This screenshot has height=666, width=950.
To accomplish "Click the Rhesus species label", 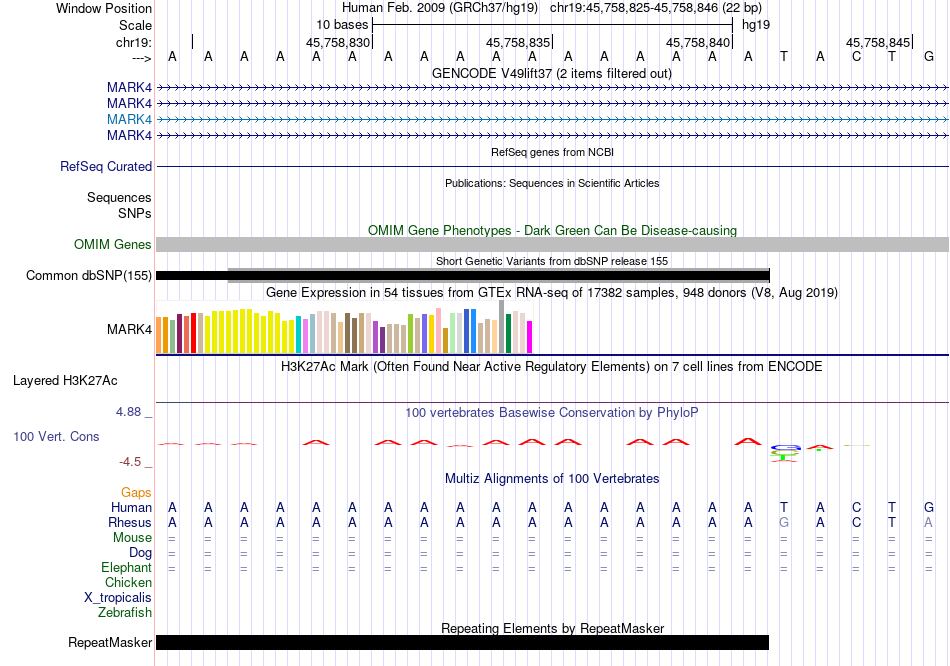I will pos(130,522).
